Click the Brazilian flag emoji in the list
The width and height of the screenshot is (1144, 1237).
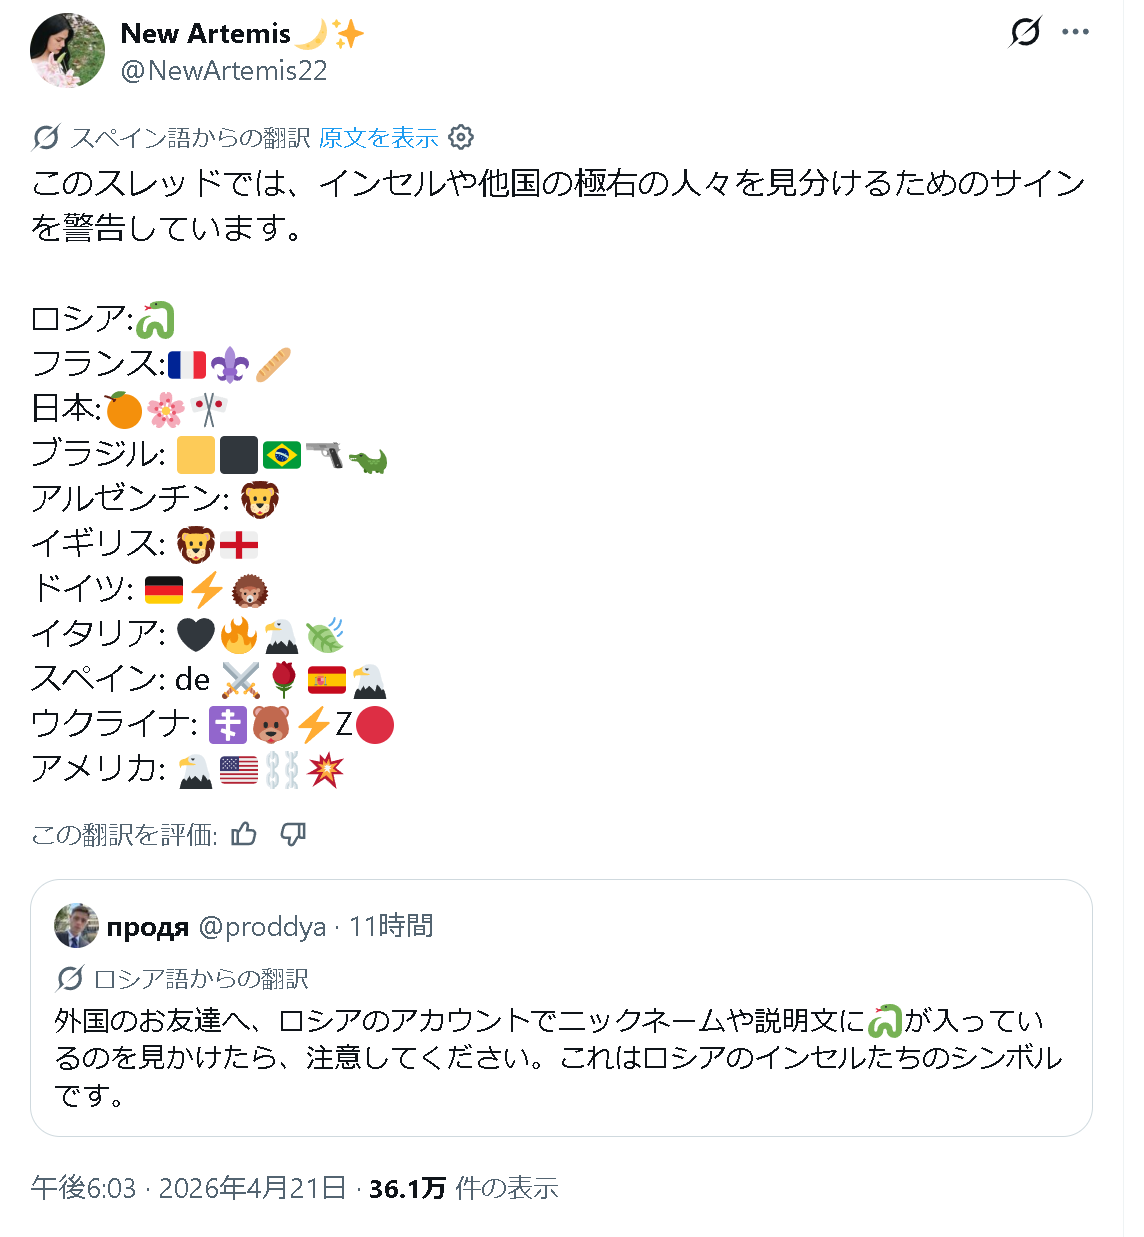tap(282, 455)
